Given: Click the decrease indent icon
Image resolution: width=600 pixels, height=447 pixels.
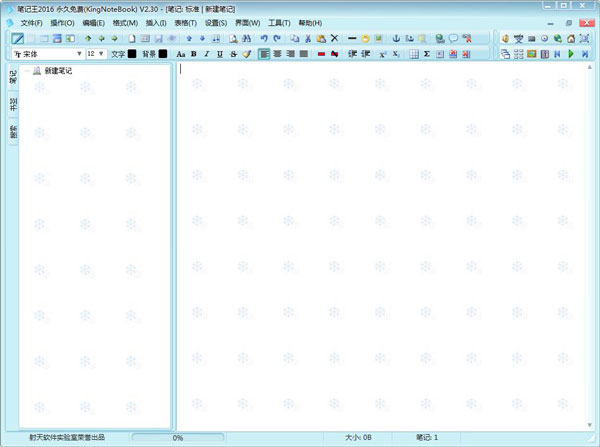Looking at the screenshot, I should click(x=352, y=54).
